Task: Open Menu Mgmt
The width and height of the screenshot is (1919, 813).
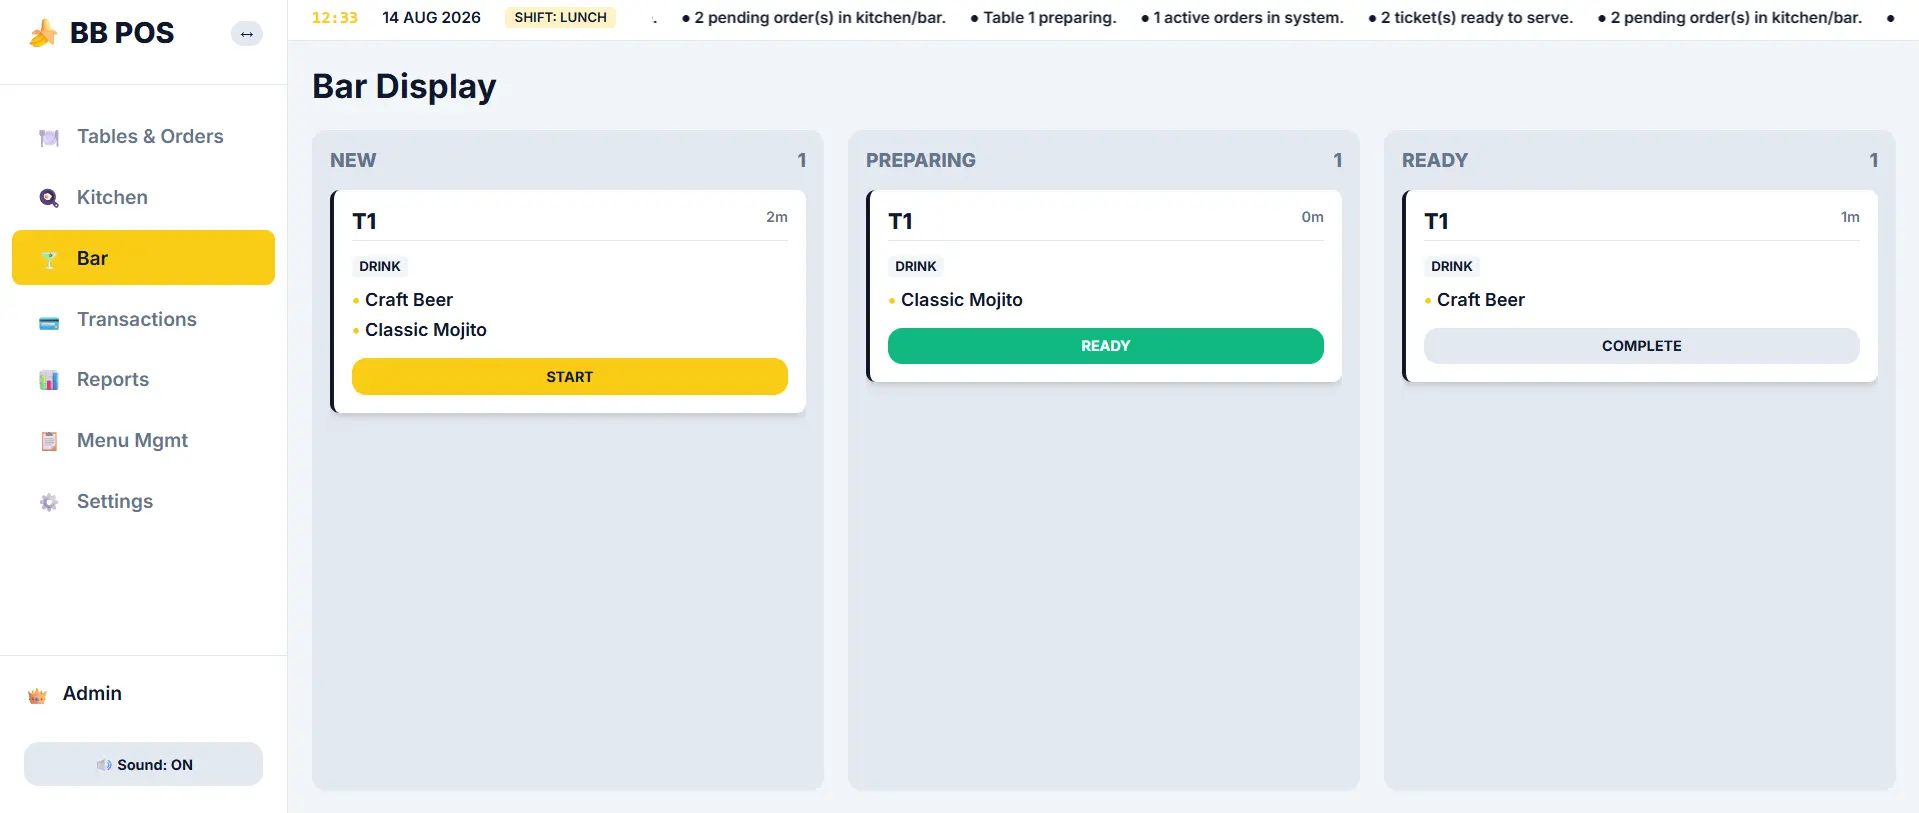Action: (x=143, y=440)
